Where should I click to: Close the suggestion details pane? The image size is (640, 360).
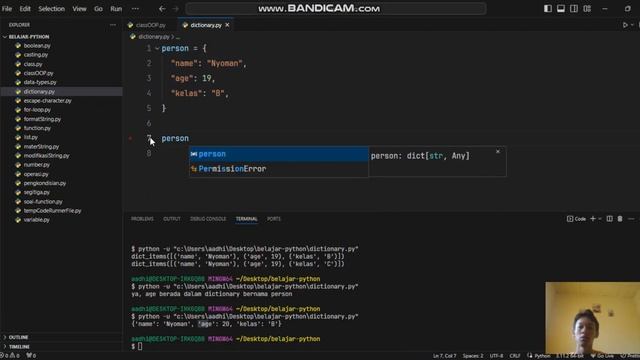(498, 151)
